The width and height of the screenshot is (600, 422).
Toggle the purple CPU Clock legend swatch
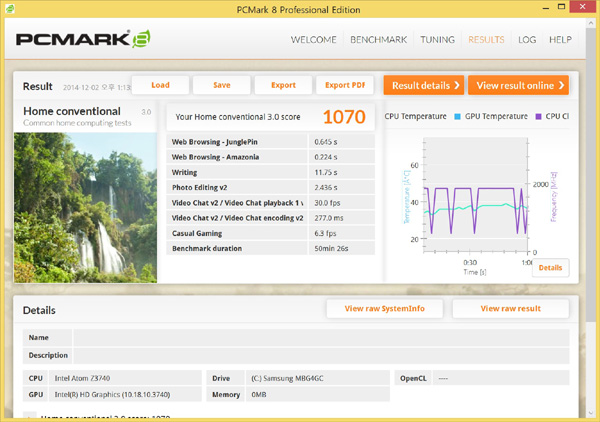coord(538,116)
